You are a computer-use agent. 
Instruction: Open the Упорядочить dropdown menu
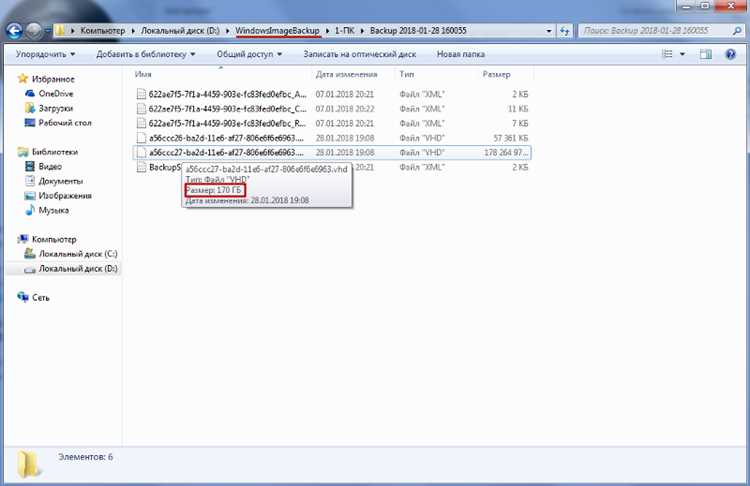coord(45,55)
